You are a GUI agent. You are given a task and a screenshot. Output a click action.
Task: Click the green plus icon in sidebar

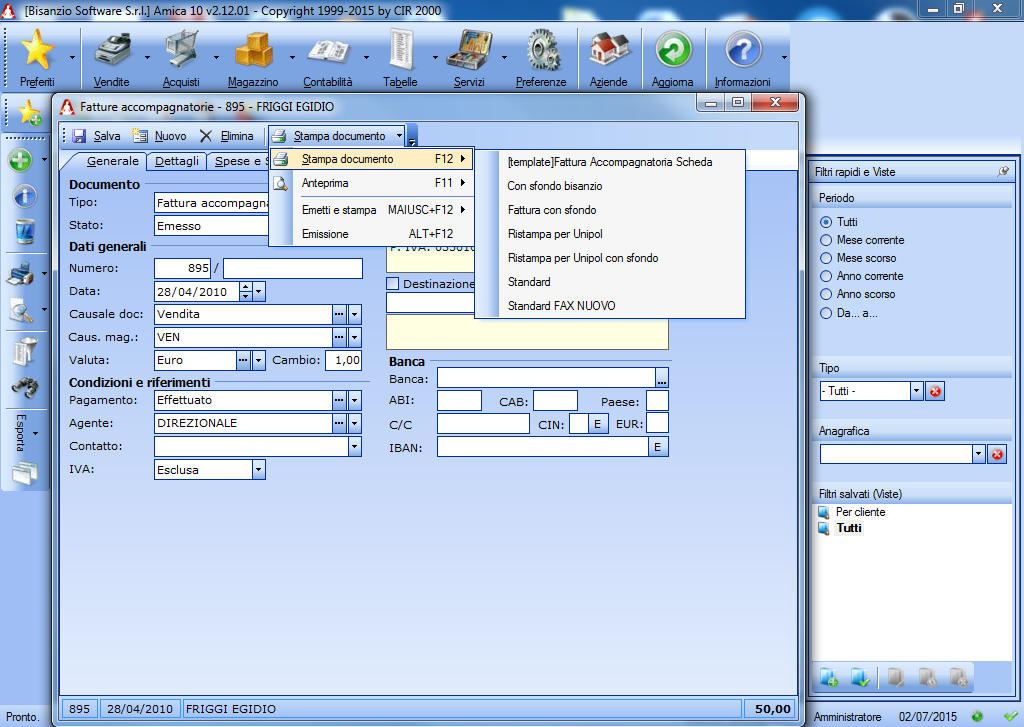pyautogui.click(x=20, y=159)
